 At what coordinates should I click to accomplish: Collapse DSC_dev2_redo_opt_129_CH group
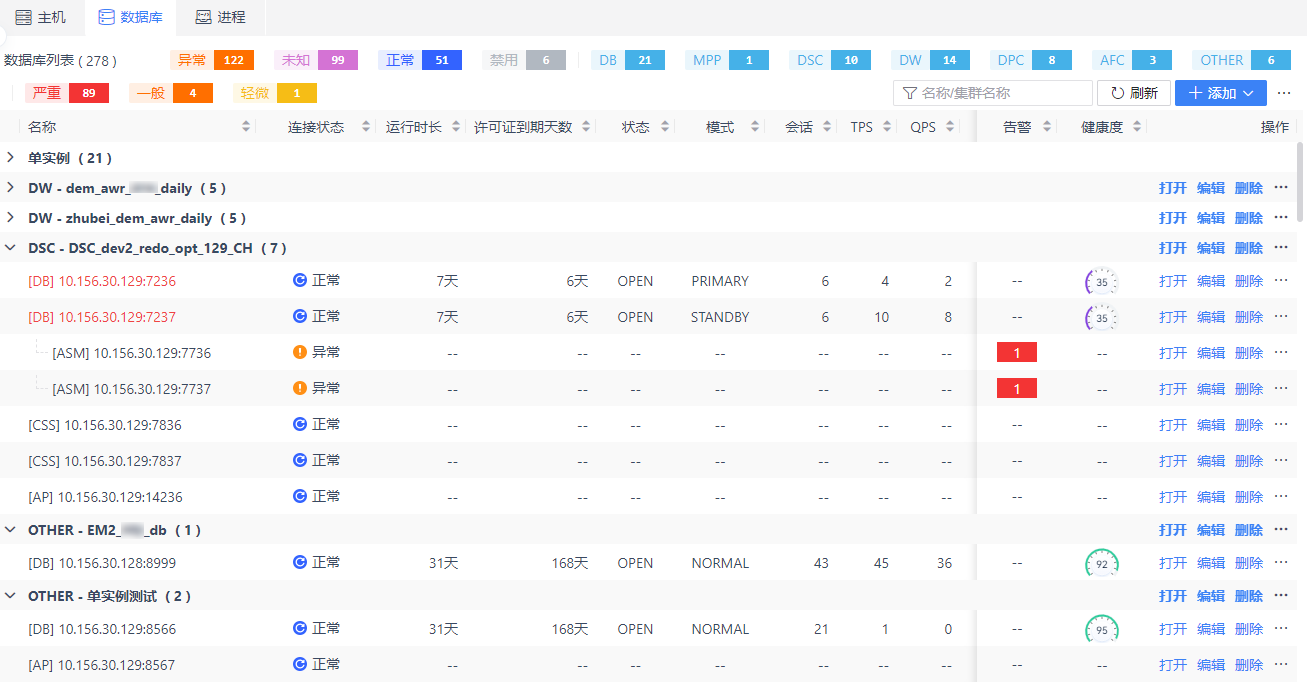click(x=10, y=248)
